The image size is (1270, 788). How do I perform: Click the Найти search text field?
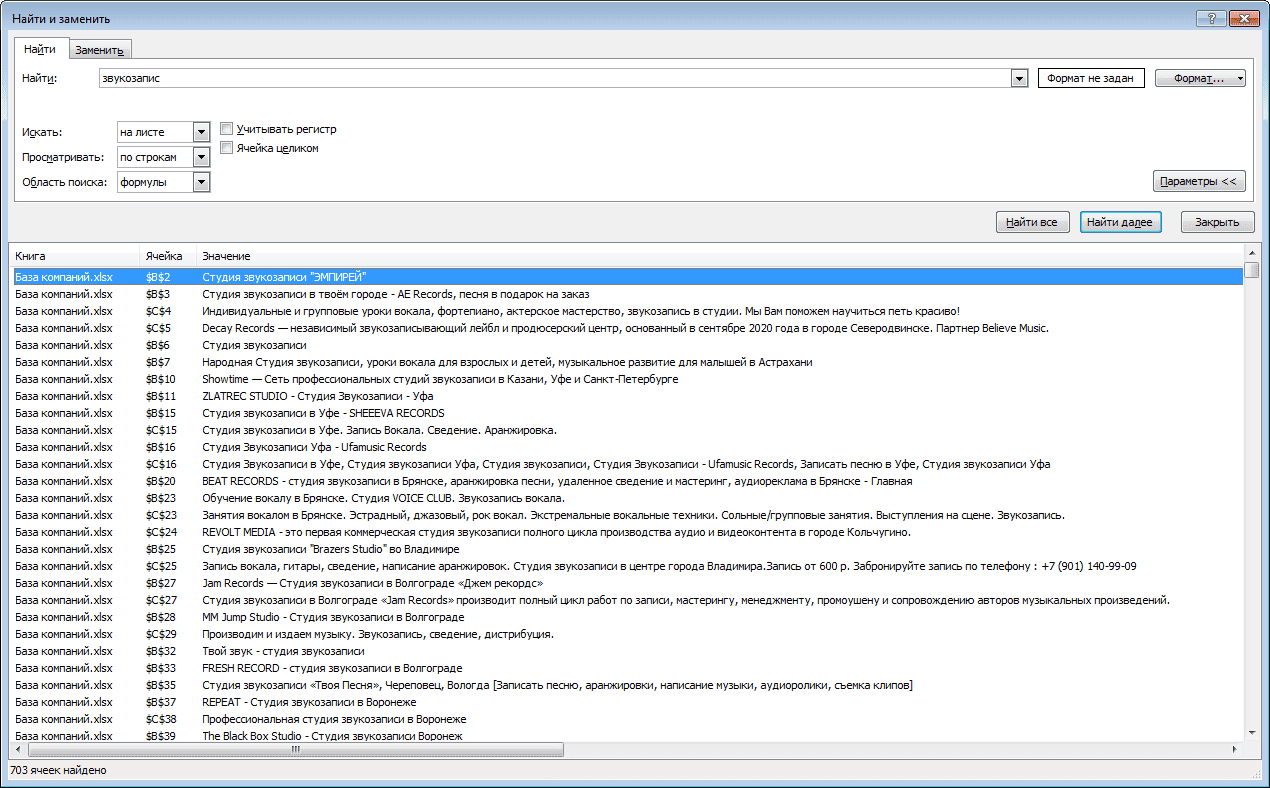tap(555, 78)
